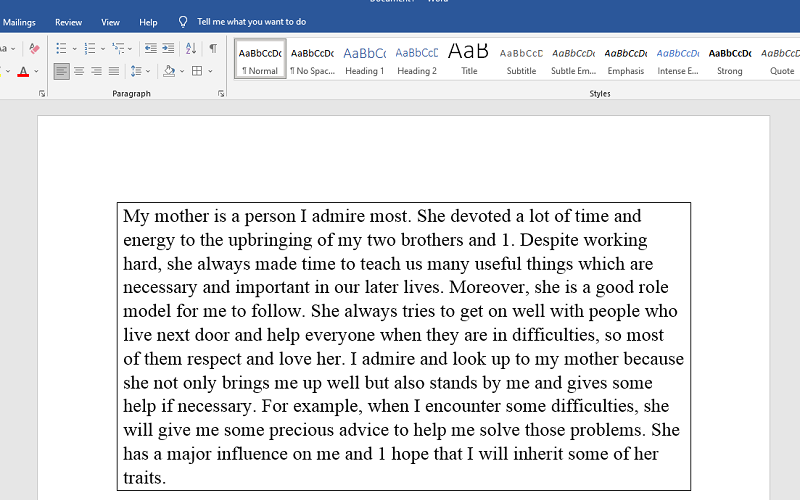The width and height of the screenshot is (800, 500).
Task: Click the Tell me what you want to do box
Action: (251, 22)
